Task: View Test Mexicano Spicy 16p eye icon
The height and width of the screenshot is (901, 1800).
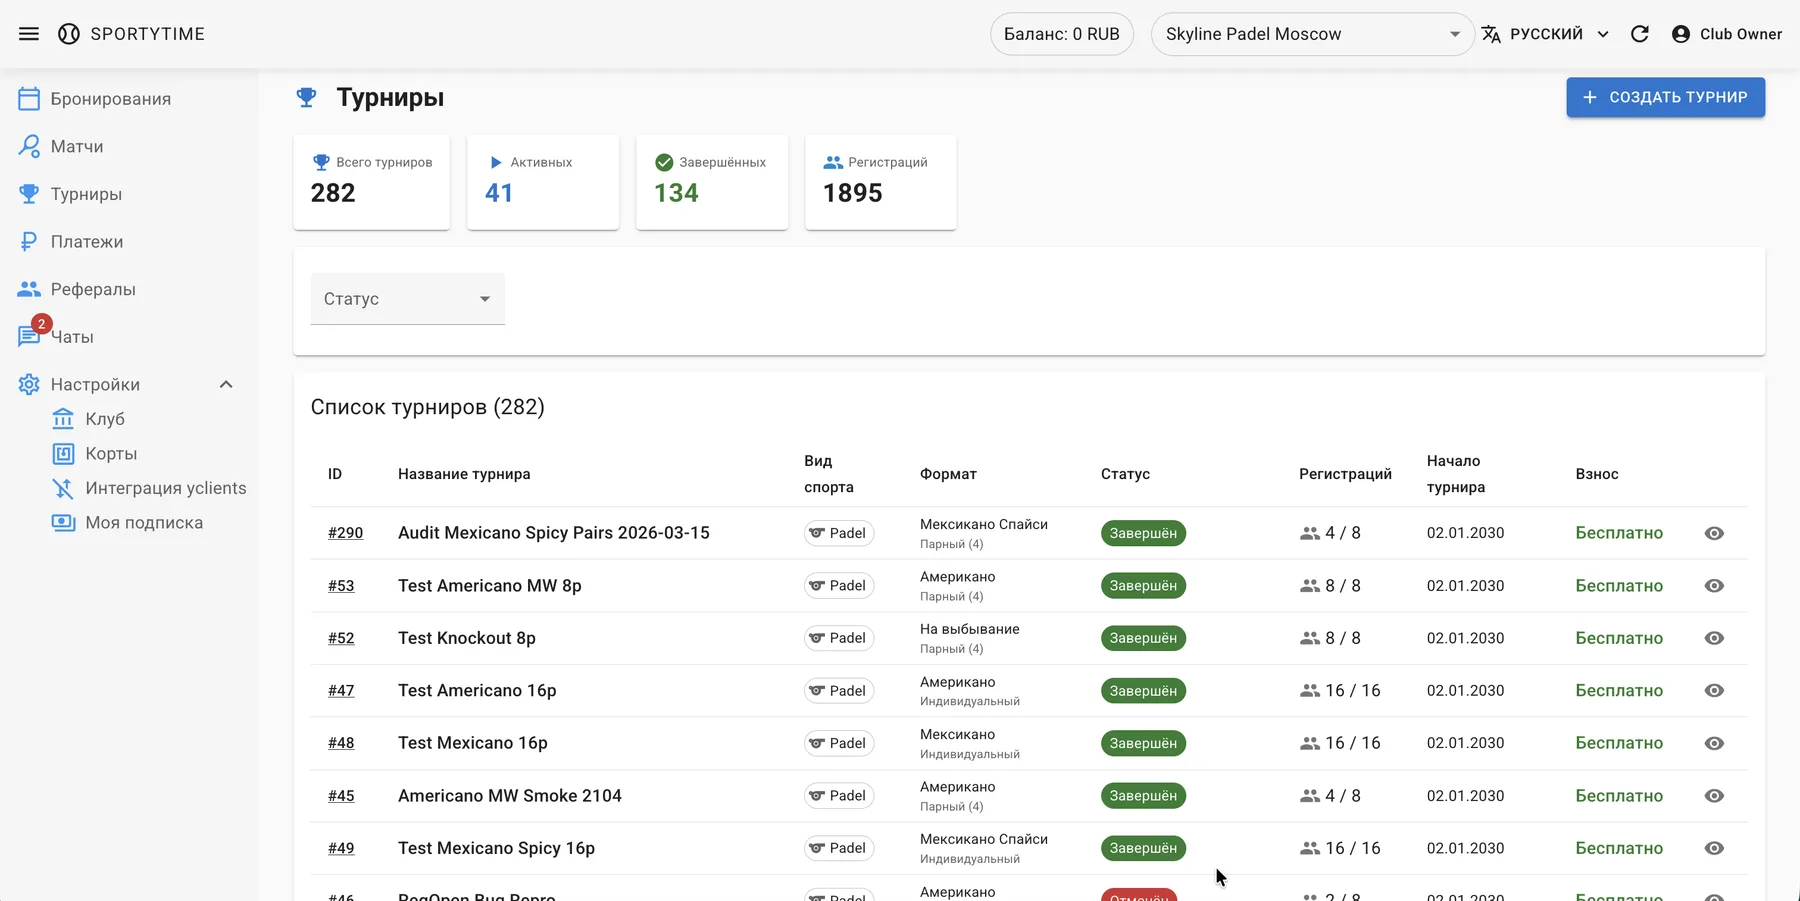Action: (1713, 848)
